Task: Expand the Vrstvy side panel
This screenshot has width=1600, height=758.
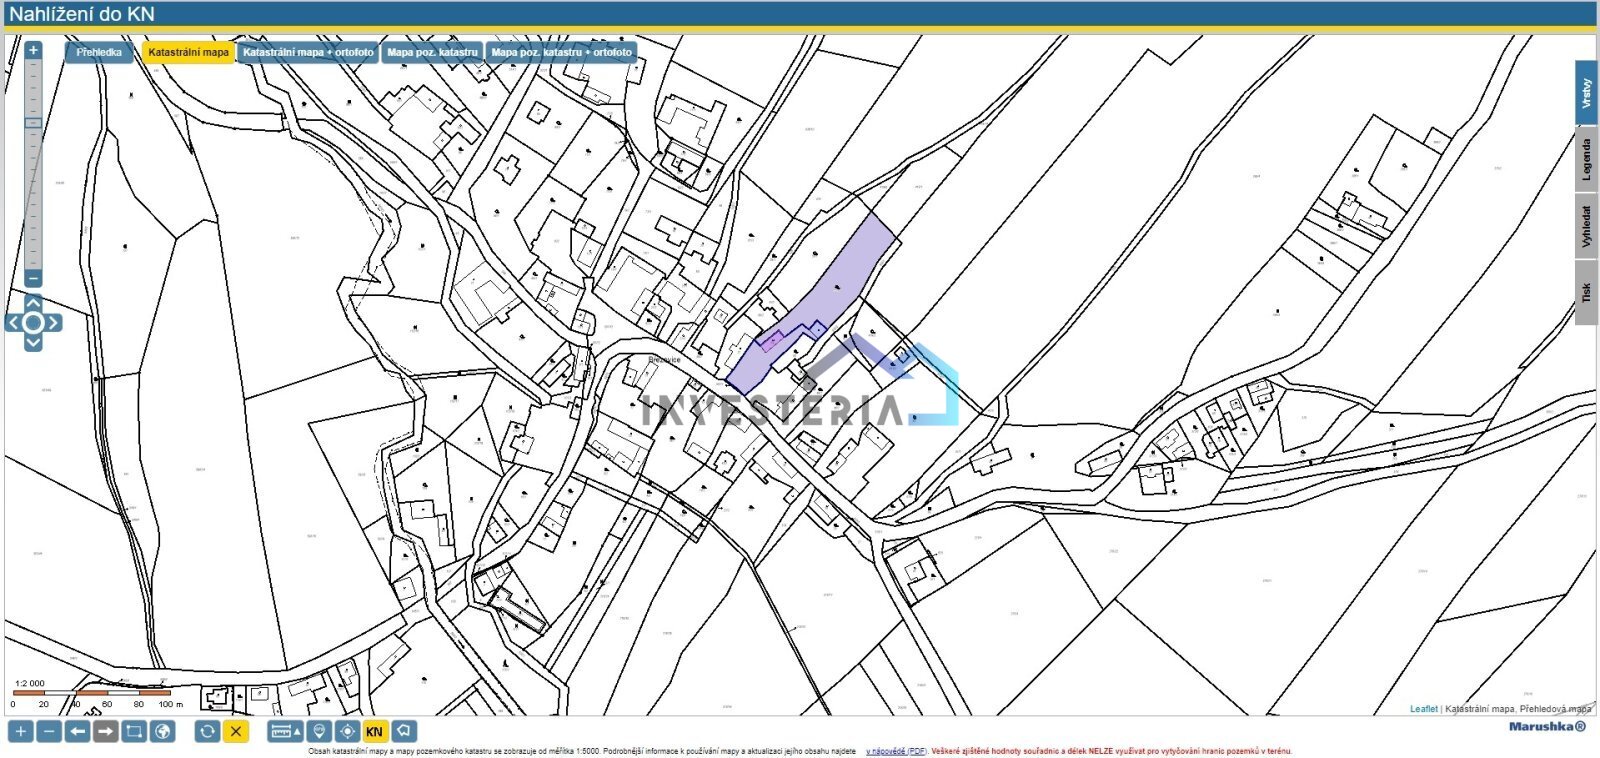Action: (1586, 93)
